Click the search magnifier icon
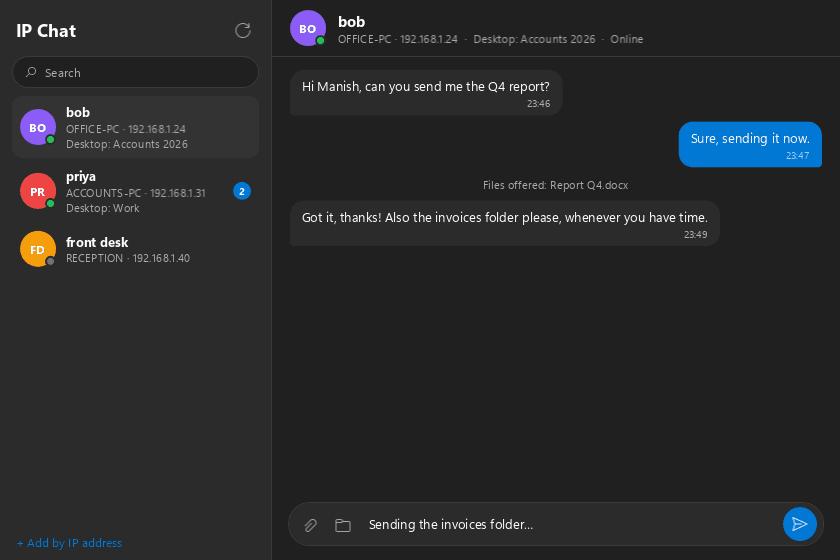Image resolution: width=840 pixels, height=560 pixels. pos(31,72)
